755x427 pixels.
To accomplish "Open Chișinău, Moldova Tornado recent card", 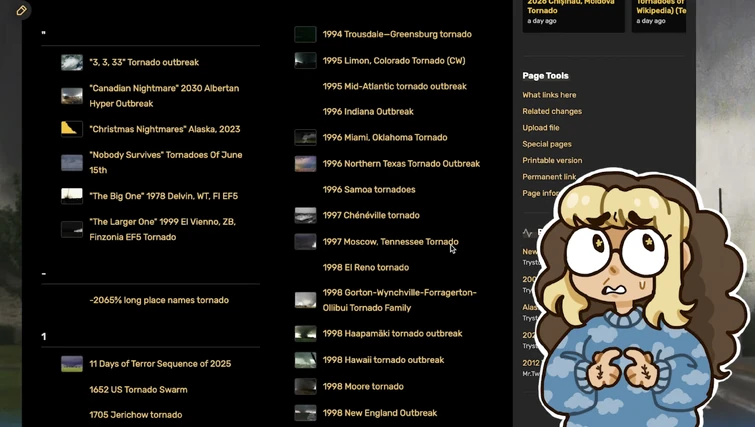I will coord(573,14).
